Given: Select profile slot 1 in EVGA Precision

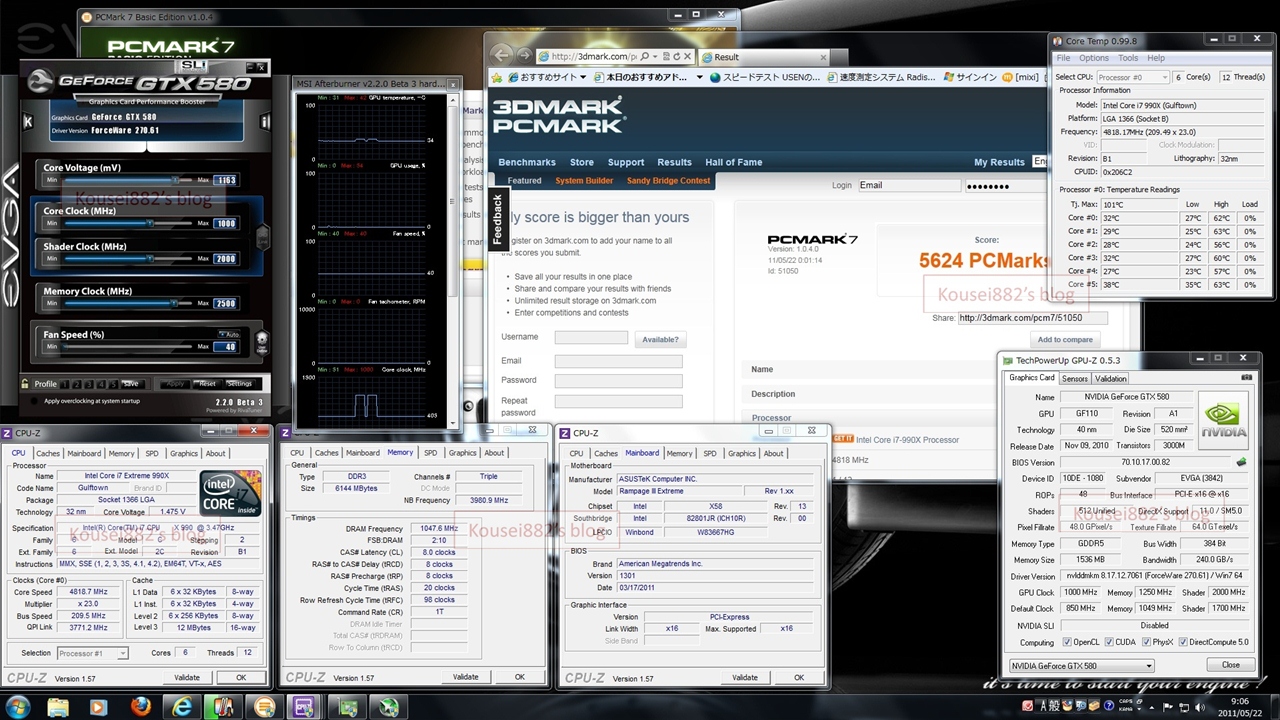Looking at the screenshot, I should pyautogui.click(x=63, y=384).
